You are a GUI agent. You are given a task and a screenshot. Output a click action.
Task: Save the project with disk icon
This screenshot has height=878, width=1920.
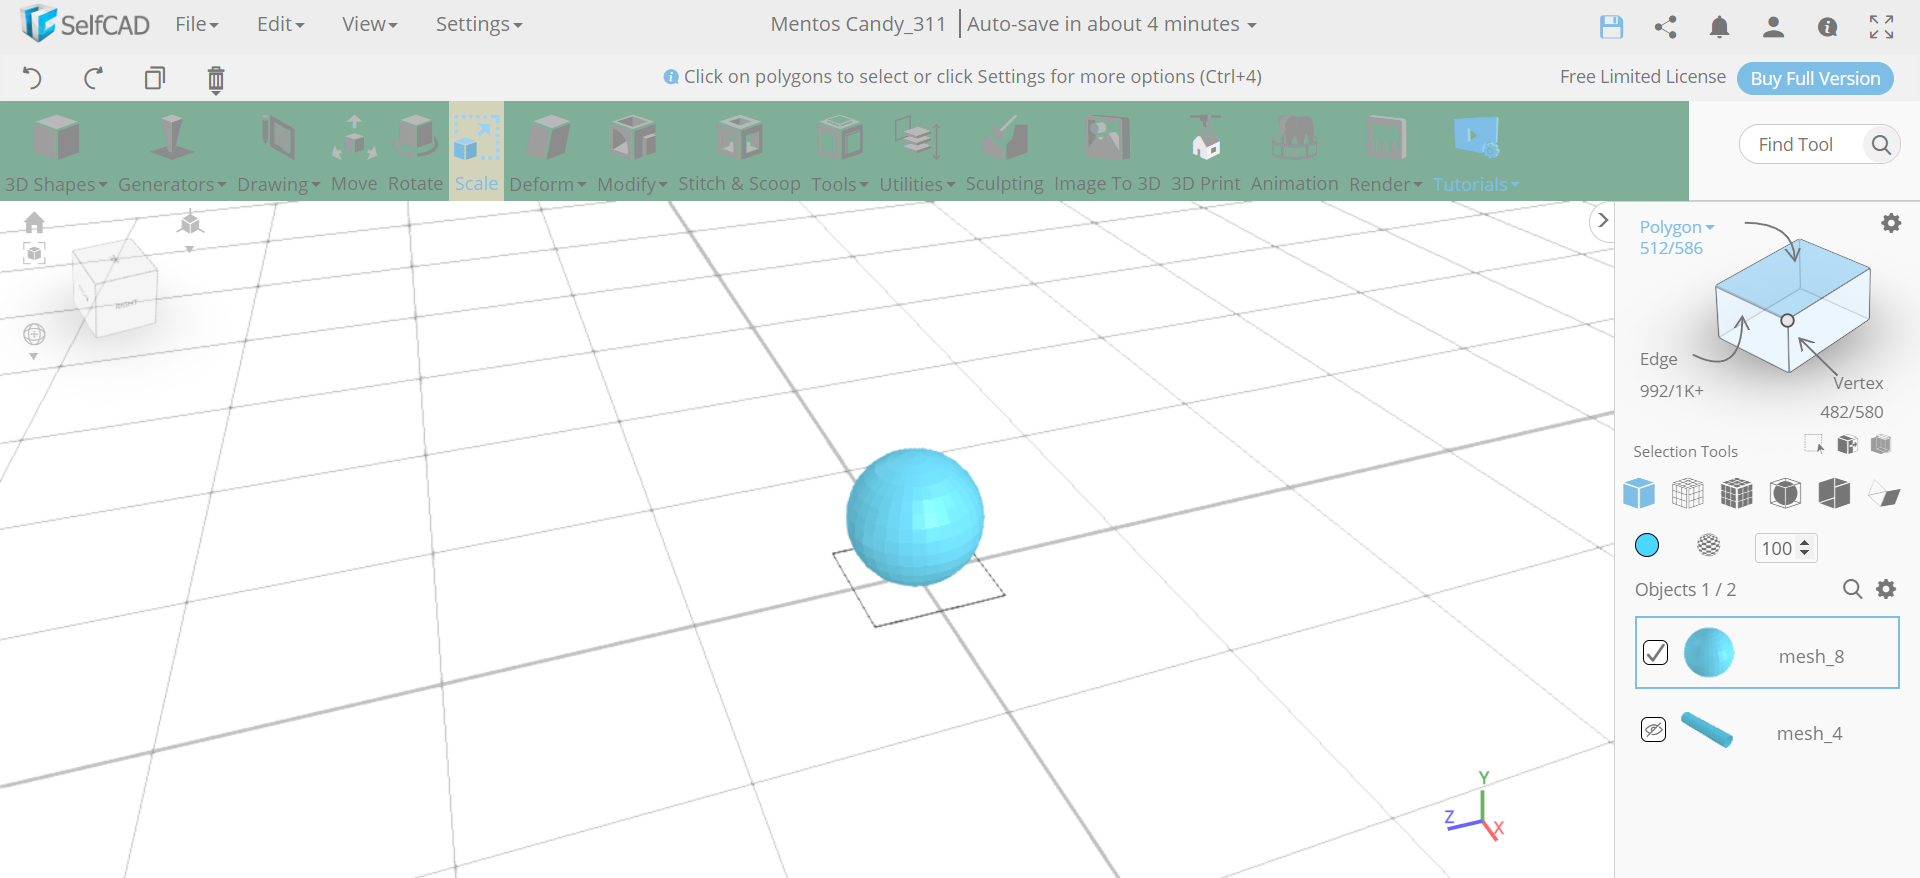1611,27
